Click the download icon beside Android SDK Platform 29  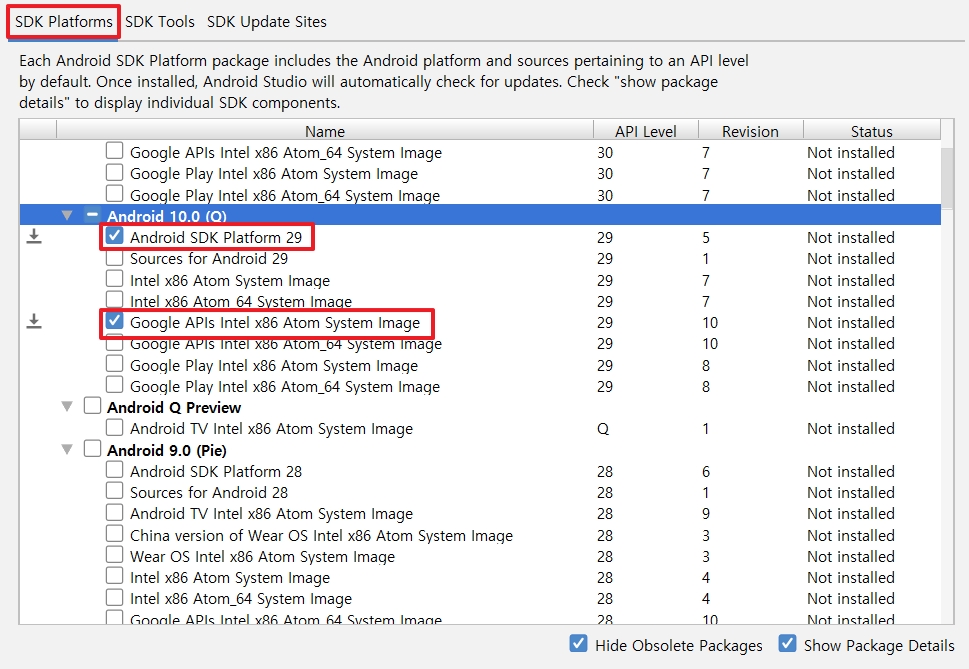[x=34, y=237]
